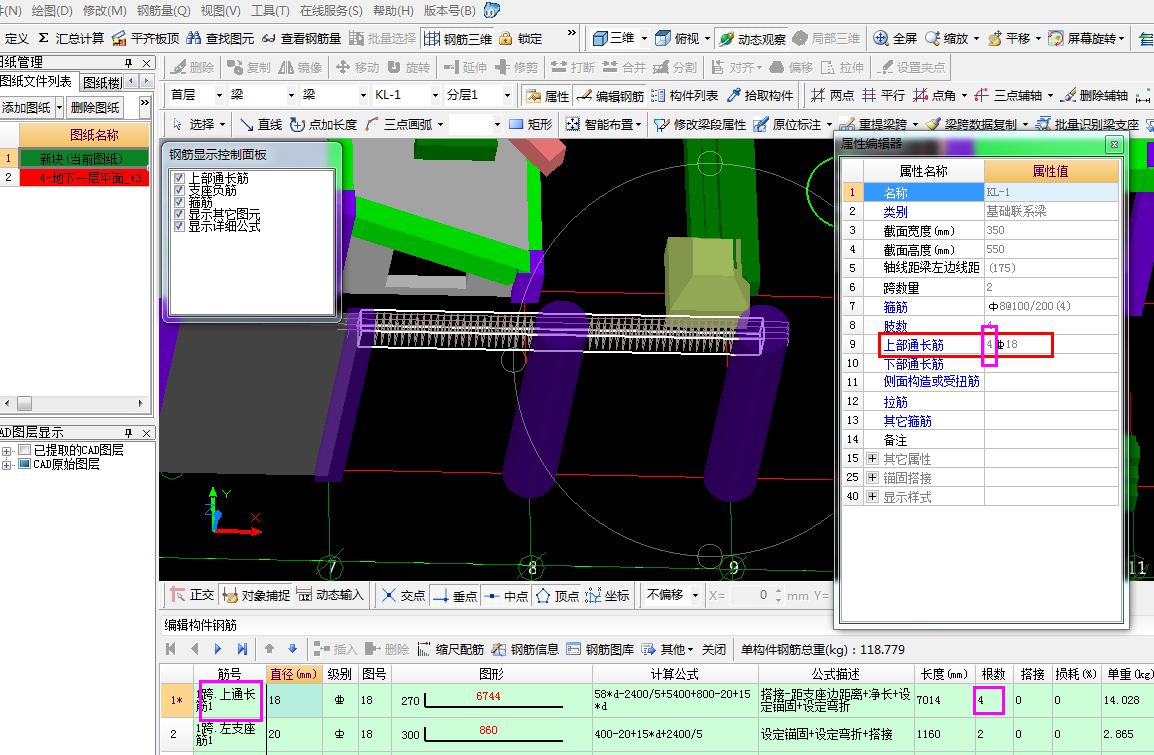
Task: Open 钢筋图库 rebar library
Action: pyautogui.click(x=601, y=649)
